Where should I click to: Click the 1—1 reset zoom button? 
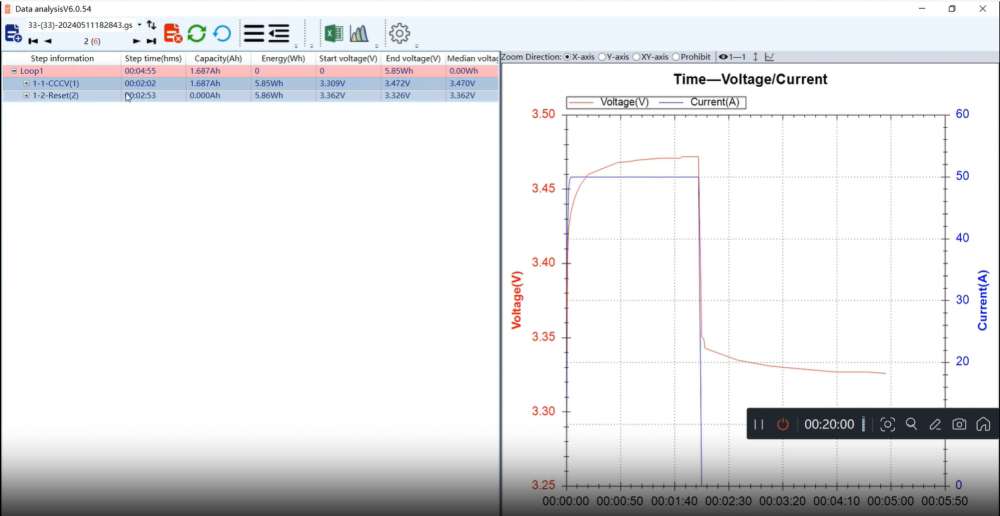coord(733,57)
